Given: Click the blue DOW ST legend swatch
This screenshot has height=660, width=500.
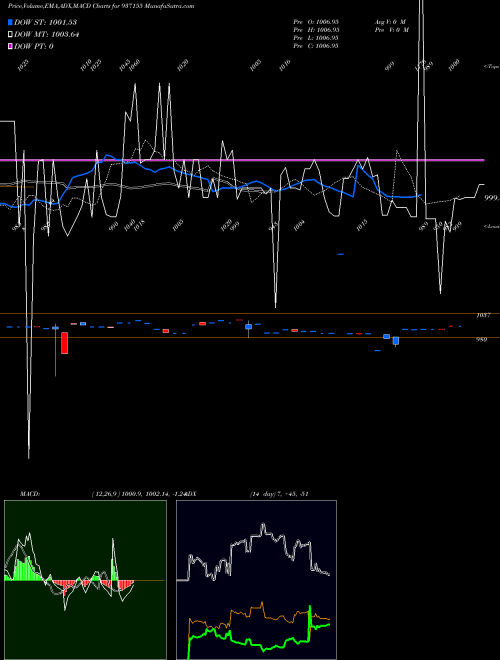Looking at the screenshot, I should point(11,22).
